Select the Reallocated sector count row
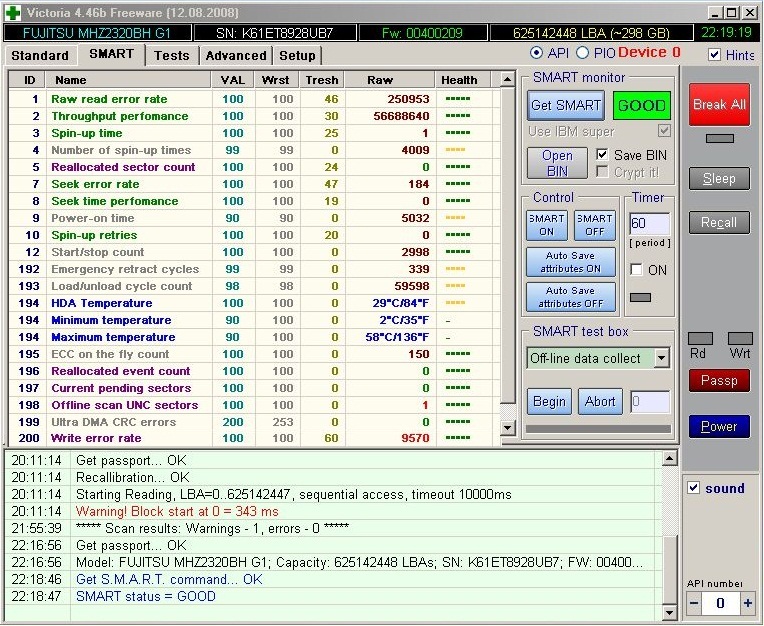 coord(253,167)
